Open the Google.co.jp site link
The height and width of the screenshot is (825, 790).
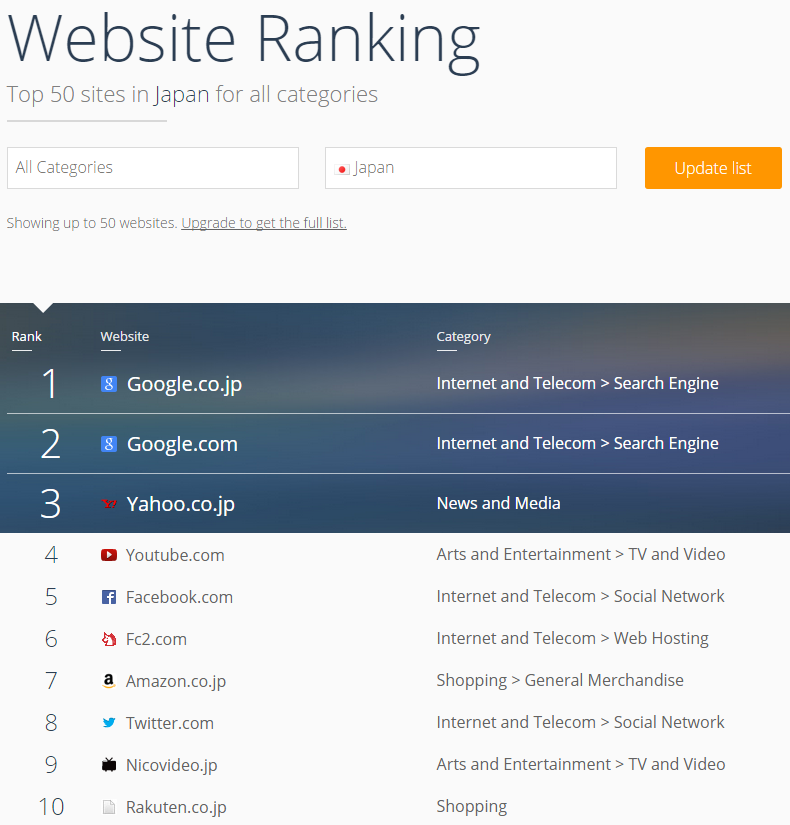point(184,385)
